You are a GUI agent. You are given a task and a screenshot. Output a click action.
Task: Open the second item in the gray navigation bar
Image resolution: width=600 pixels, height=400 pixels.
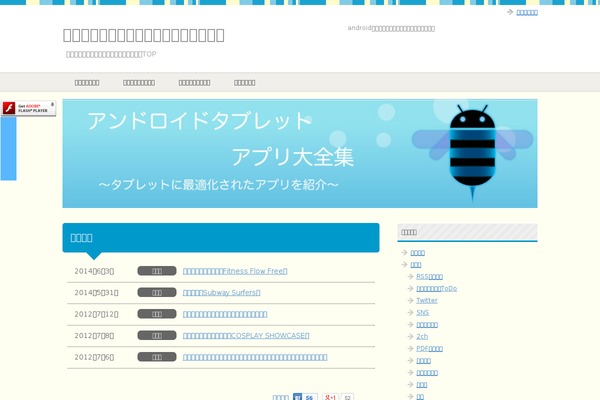pos(139,83)
